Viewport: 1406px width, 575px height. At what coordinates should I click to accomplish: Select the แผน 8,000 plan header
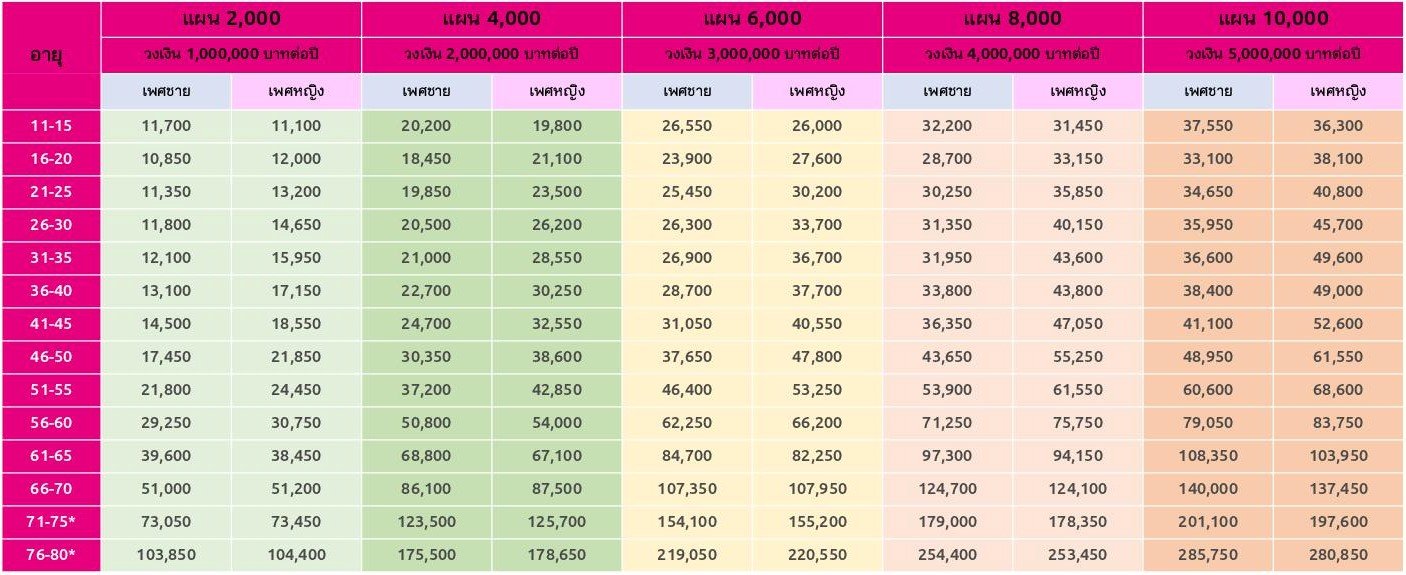[1012, 18]
